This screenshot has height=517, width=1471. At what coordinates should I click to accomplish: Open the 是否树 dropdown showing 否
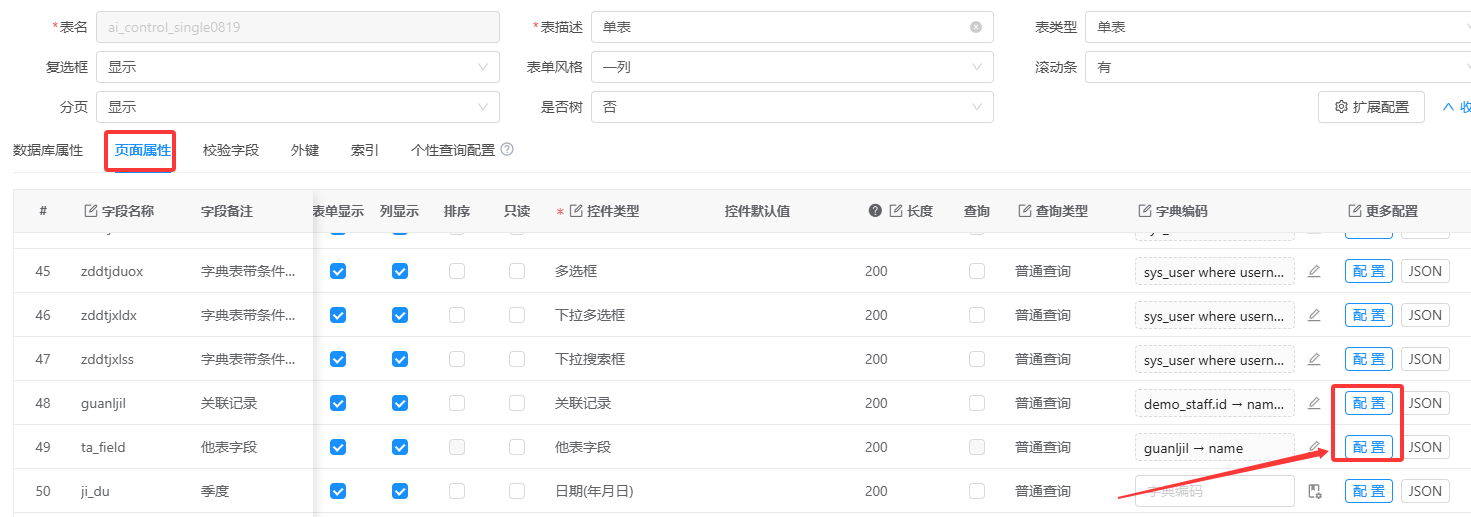(792, 107)
